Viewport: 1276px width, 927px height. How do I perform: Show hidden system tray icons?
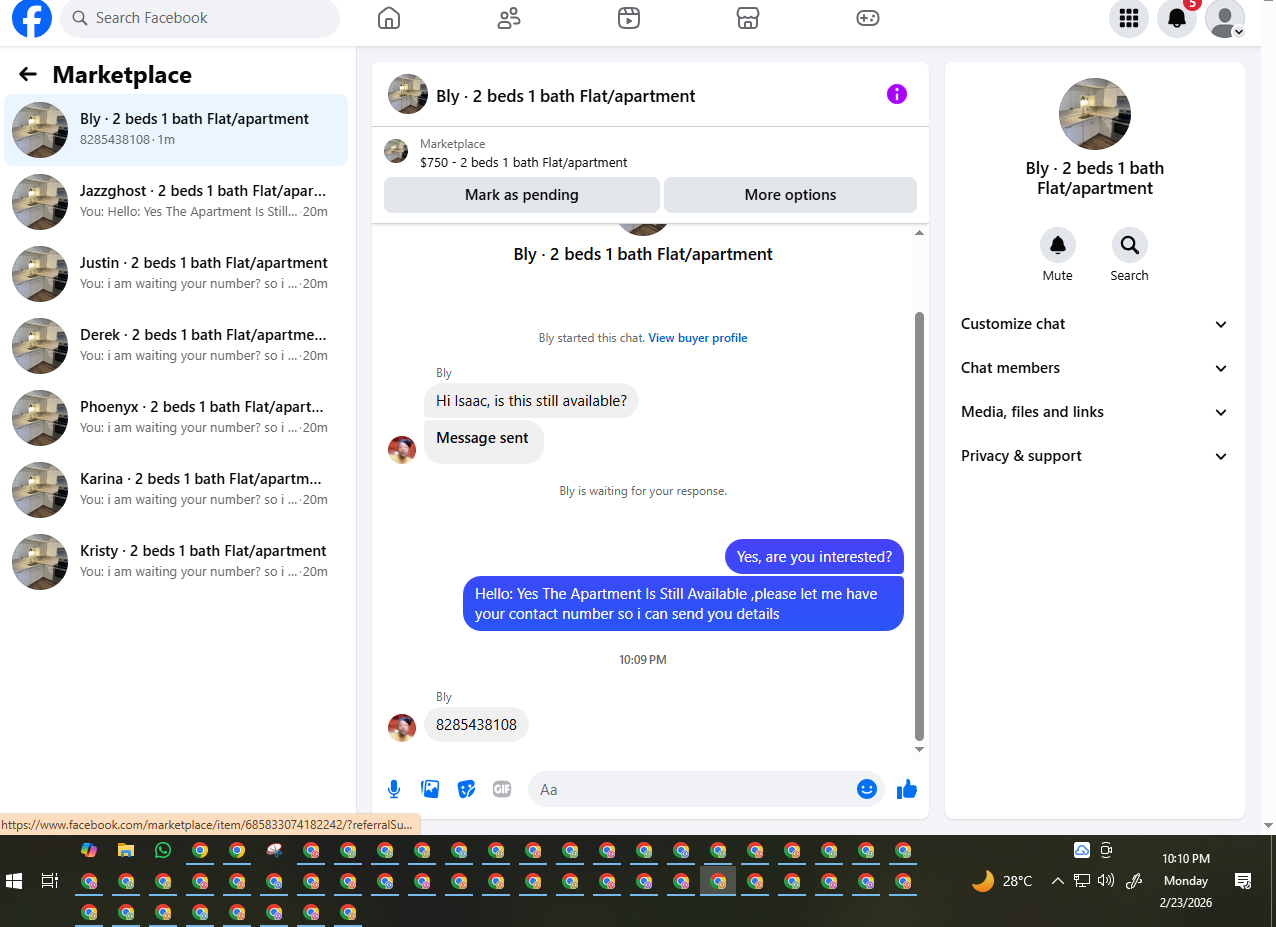1058,881
